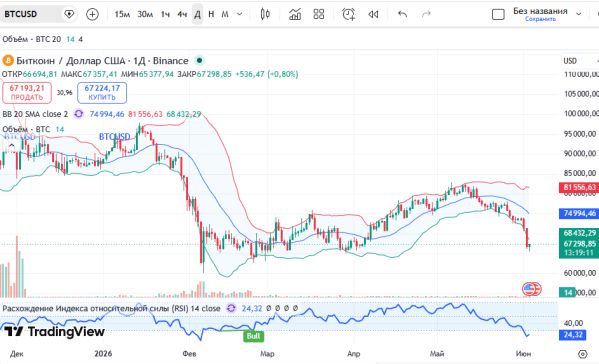Expand the layout name dropdown chevron
The height and width of the screenshot is (364, 599).
579,14
